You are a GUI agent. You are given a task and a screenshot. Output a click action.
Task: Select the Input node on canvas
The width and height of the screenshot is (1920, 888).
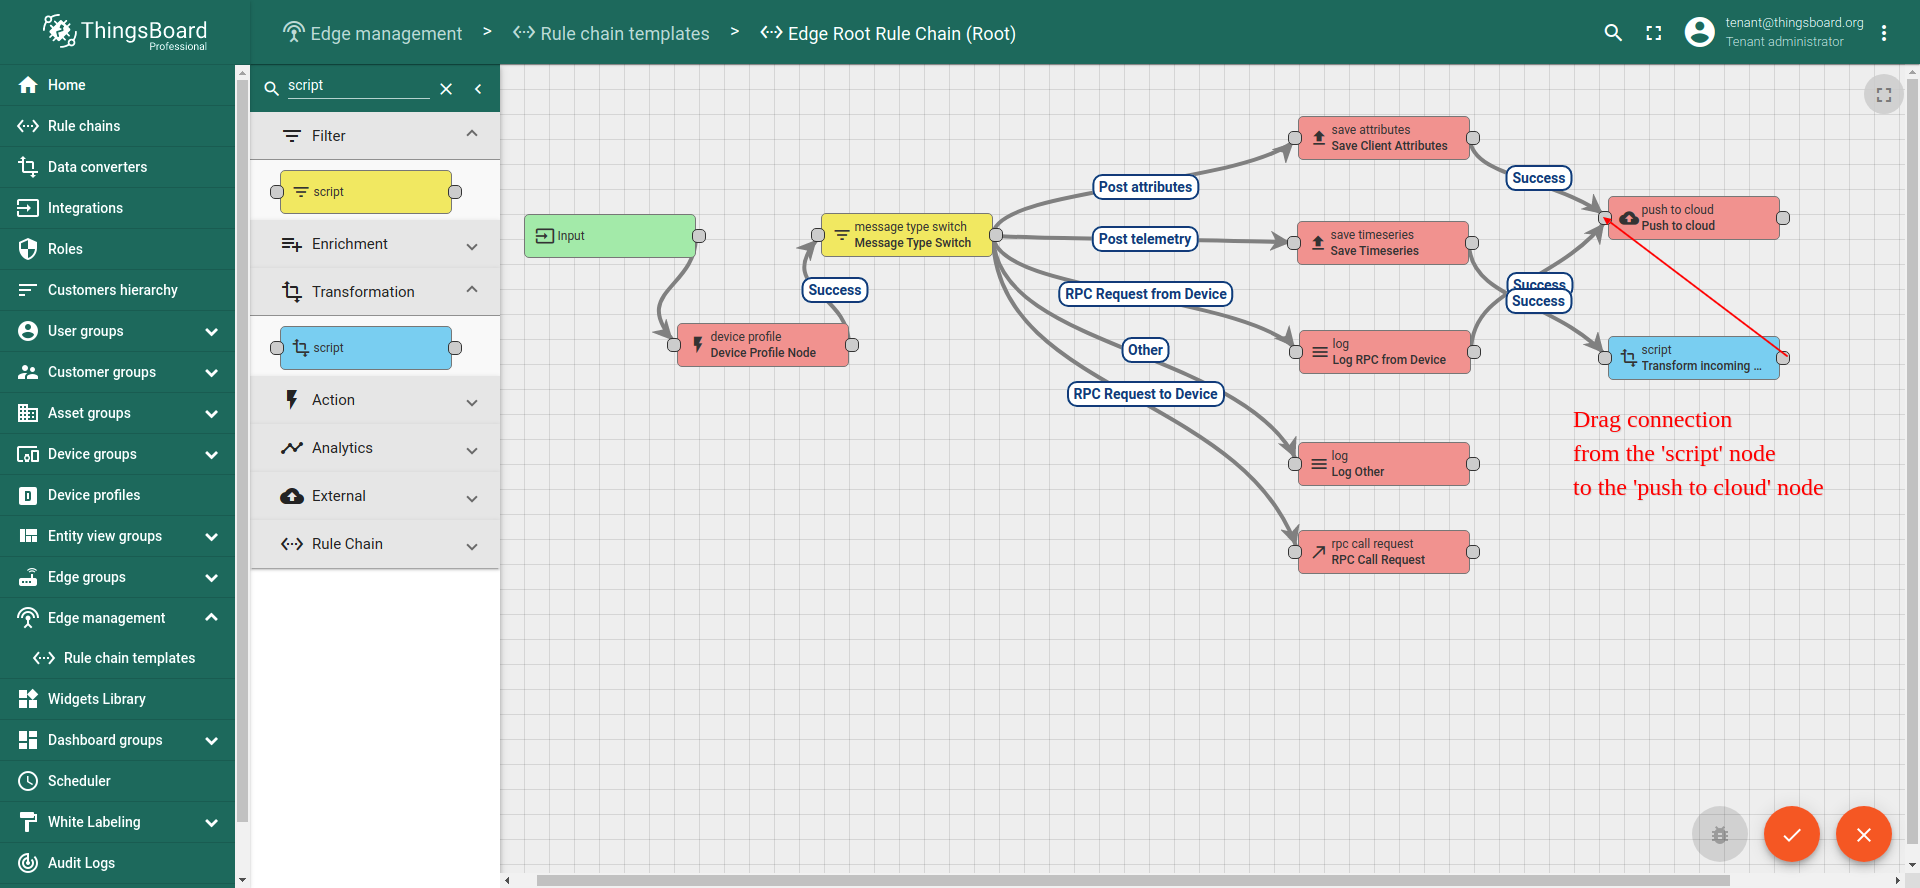(x=610, y=236)
